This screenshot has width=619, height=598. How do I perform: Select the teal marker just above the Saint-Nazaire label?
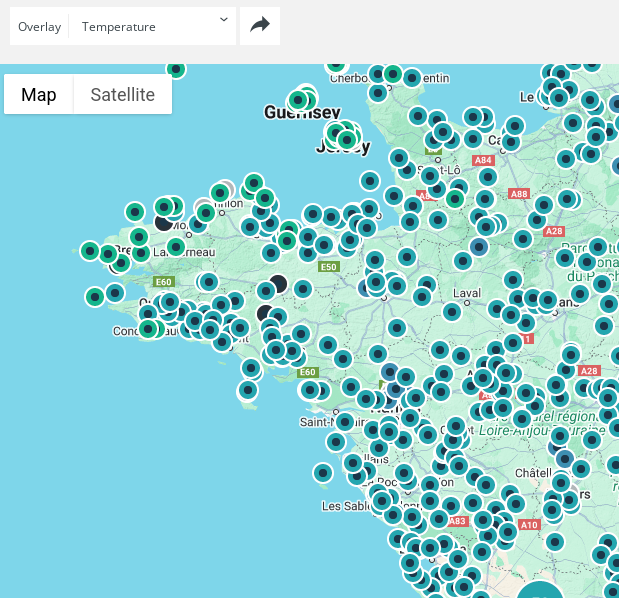pyautogui.click(x=345, y=422)
